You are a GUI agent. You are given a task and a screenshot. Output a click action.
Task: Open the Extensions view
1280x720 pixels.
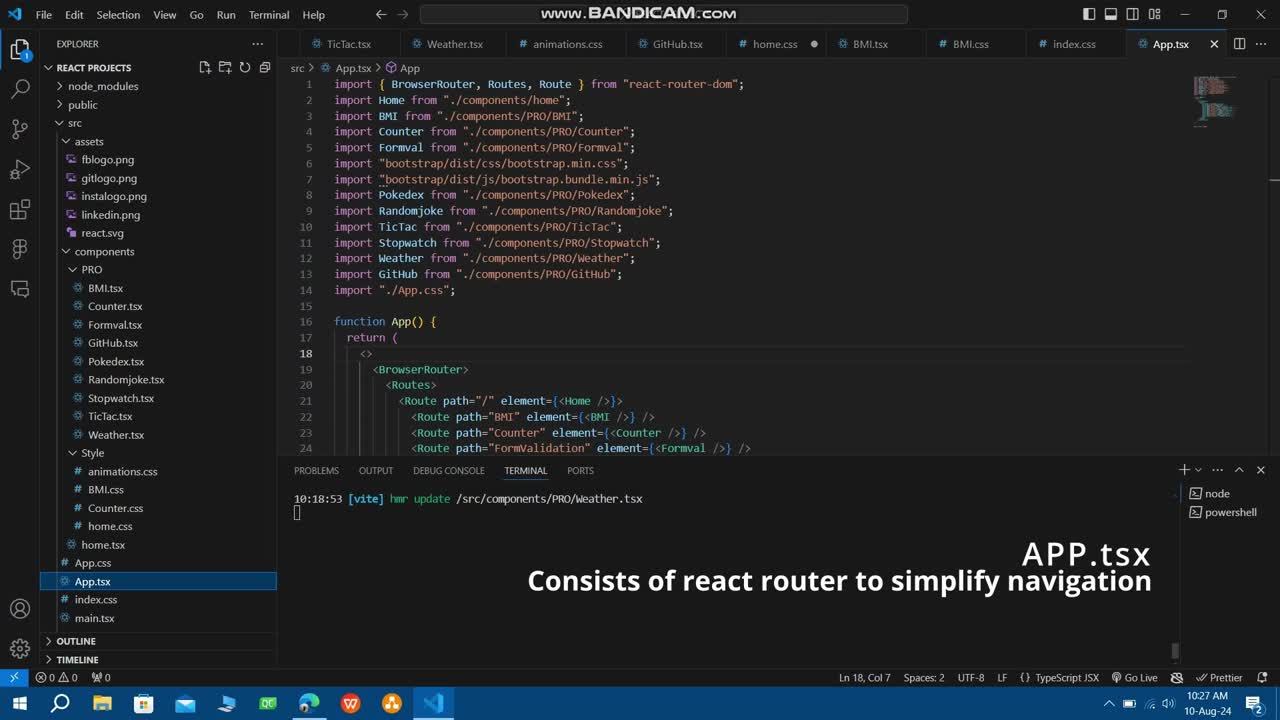[x=20, y=209]
